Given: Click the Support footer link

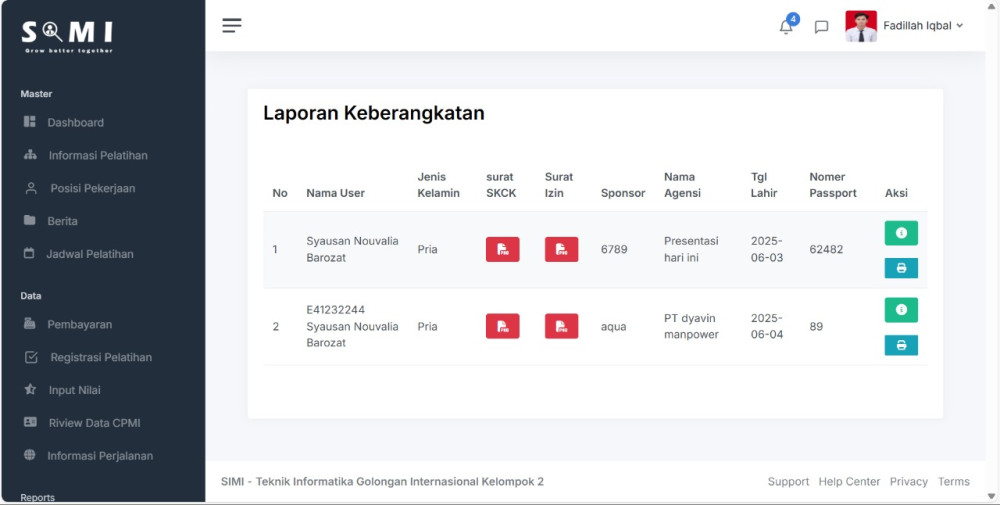Looking at the screenshot, I should pos(788,482).
